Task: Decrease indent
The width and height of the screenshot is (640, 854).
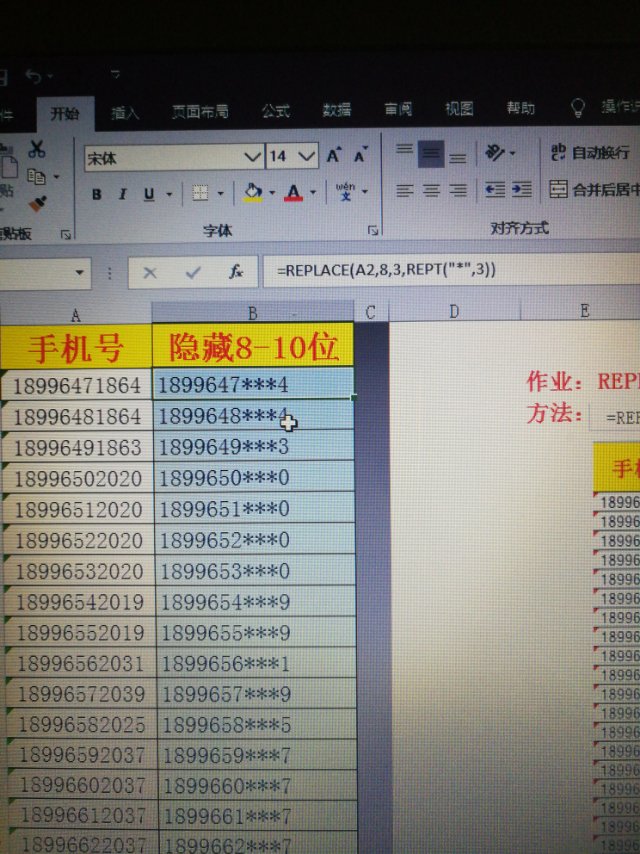Action: coord(495,190)
